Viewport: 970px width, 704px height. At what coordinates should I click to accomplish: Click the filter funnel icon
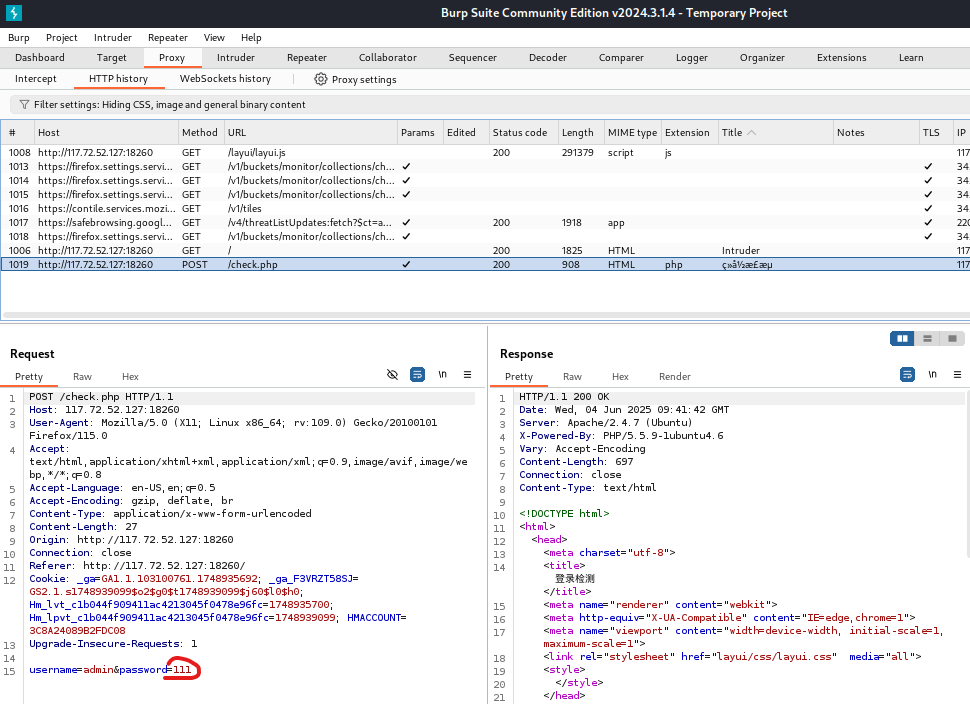24,105
